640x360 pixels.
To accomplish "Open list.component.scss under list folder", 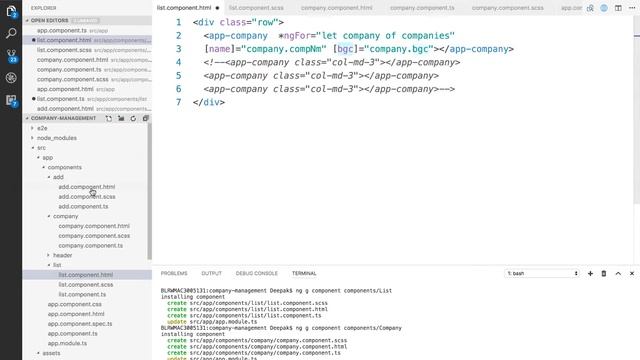I will [x=86, y=285].
